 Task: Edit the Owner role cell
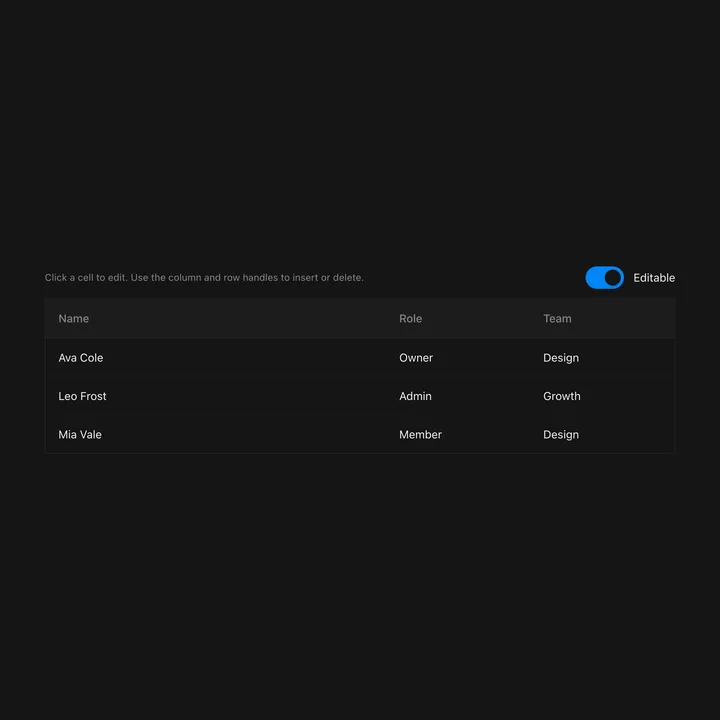pyautogui.click(x=457, y=358)
